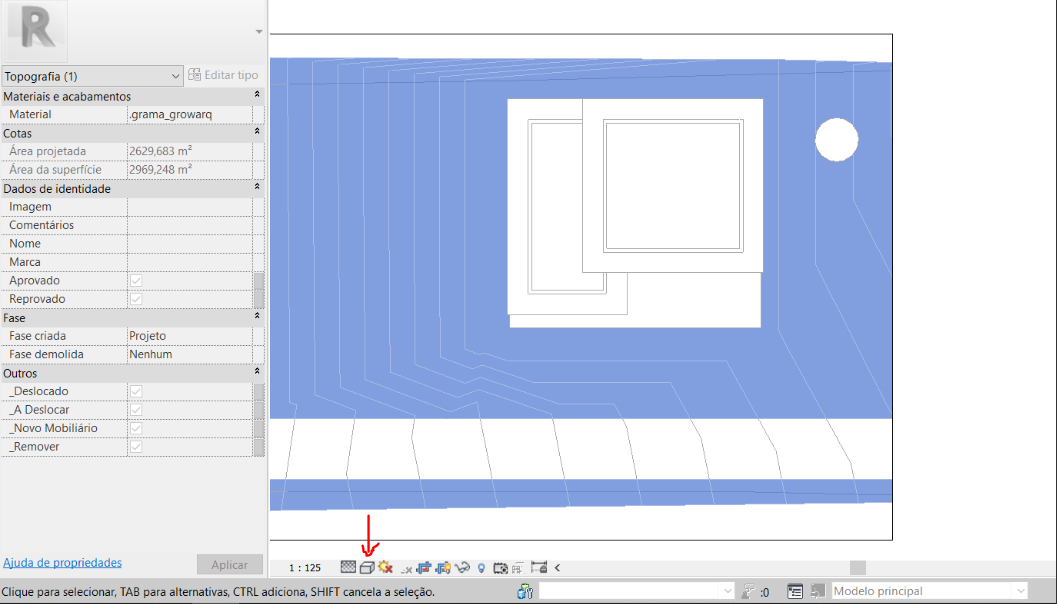Click the 1:125 view scale control
The width and height of the screenshot is (1057, 604).
coord(304,567)
